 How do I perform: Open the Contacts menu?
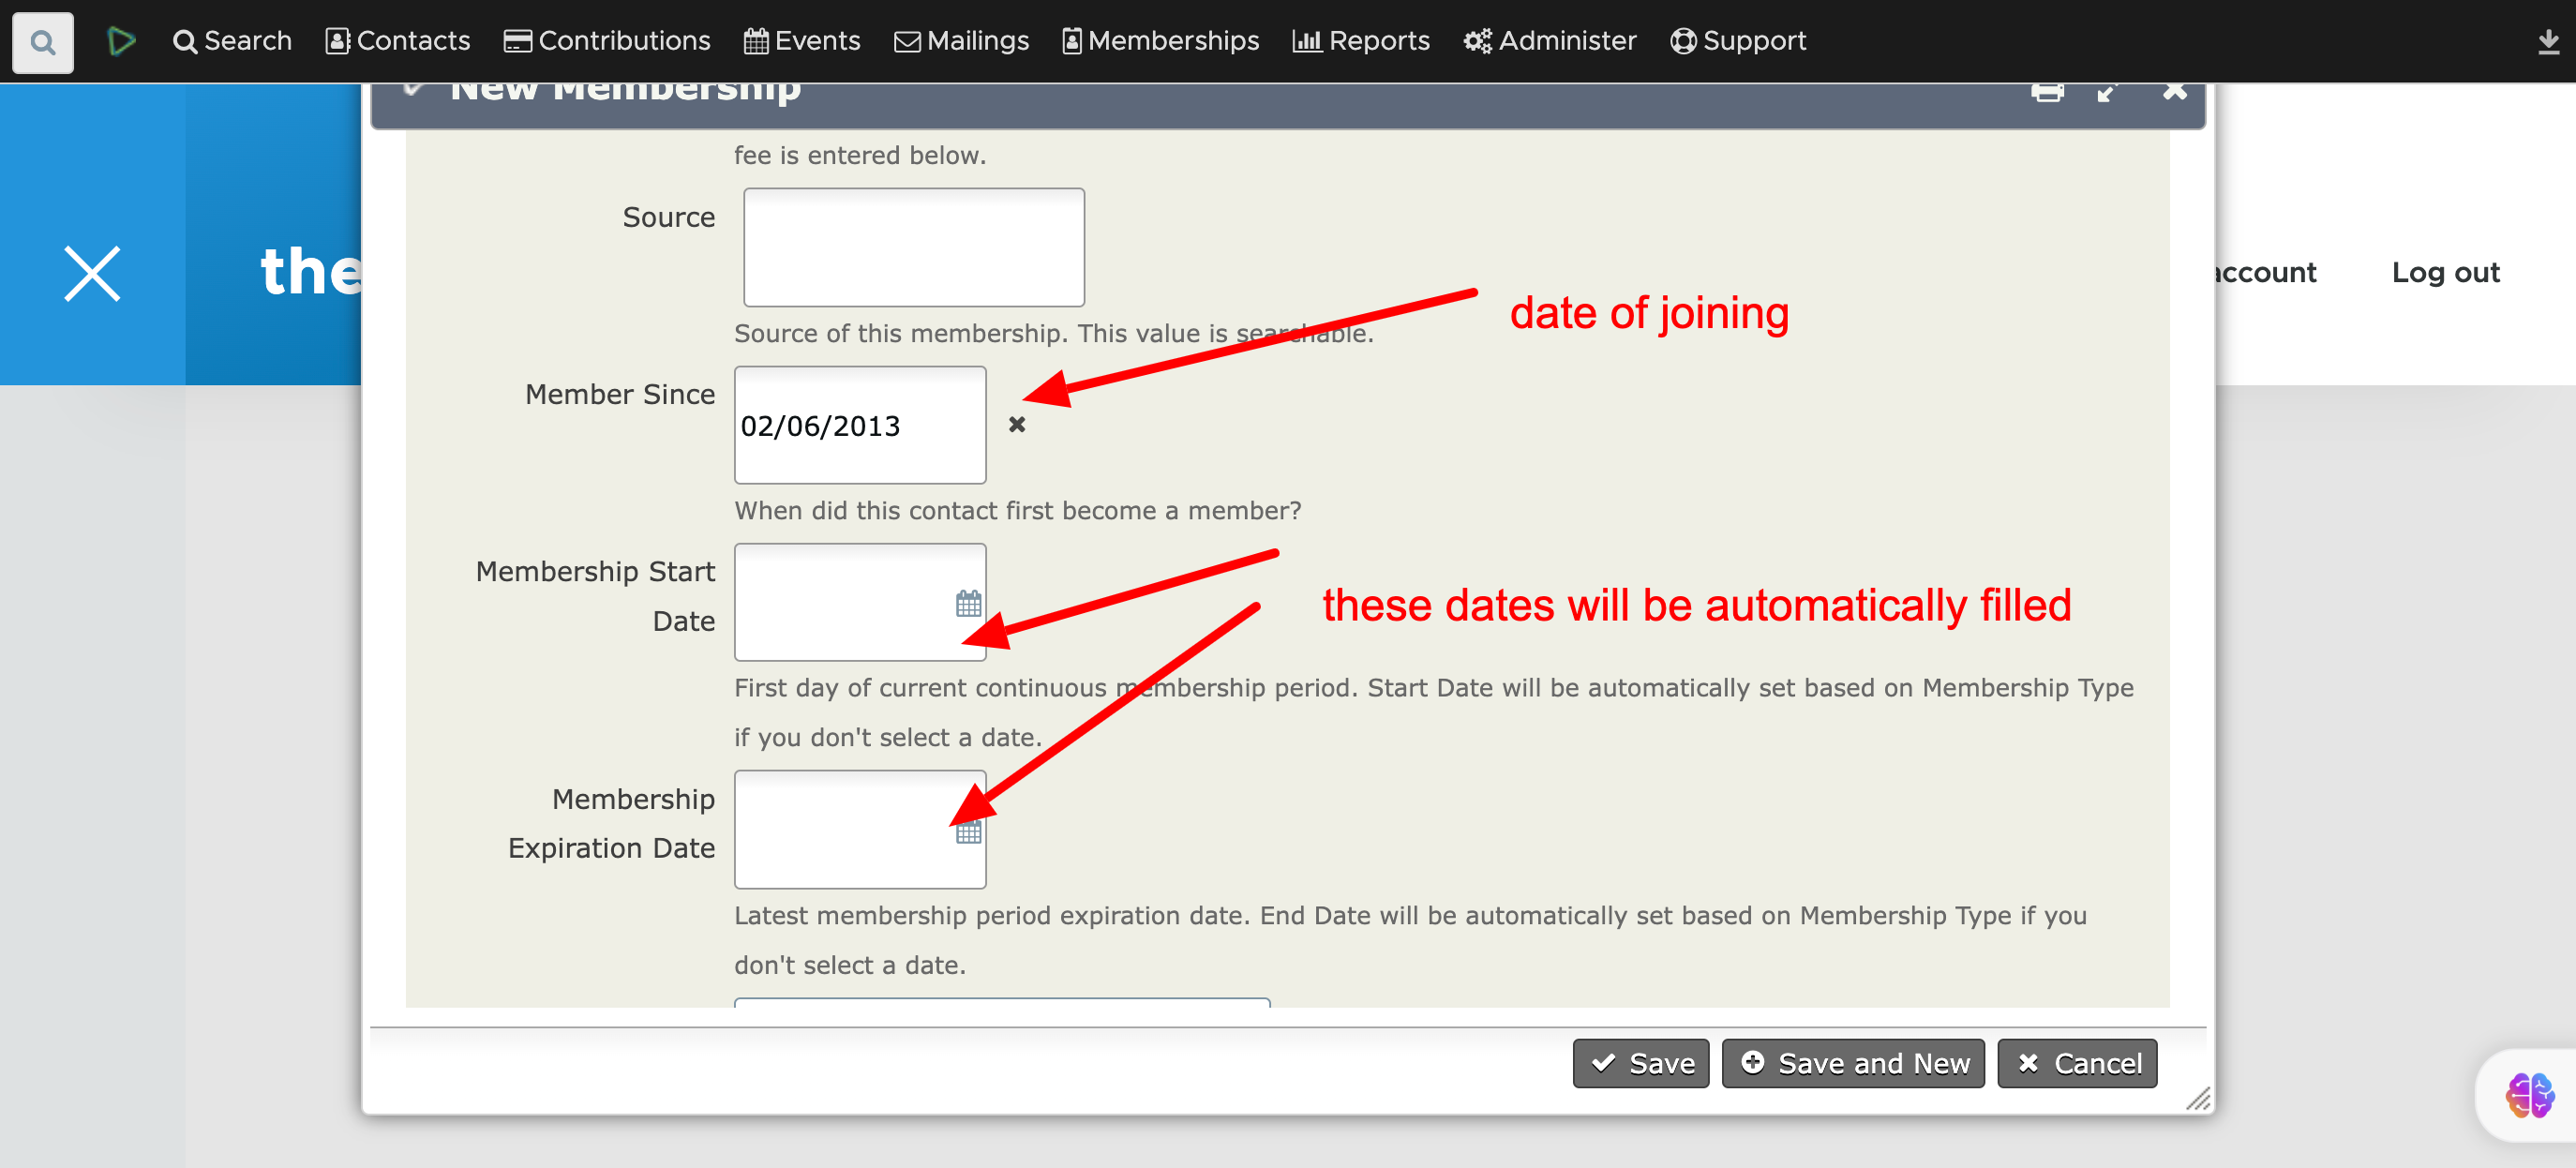pos(398,41)
